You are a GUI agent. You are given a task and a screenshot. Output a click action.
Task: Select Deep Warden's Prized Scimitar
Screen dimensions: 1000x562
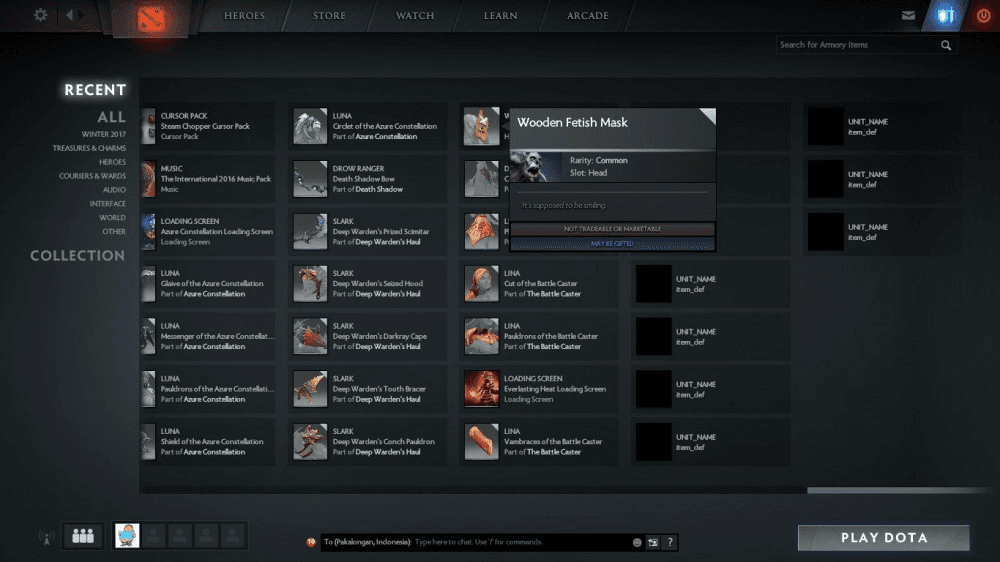pyautogui.click(x=368, y=232)
